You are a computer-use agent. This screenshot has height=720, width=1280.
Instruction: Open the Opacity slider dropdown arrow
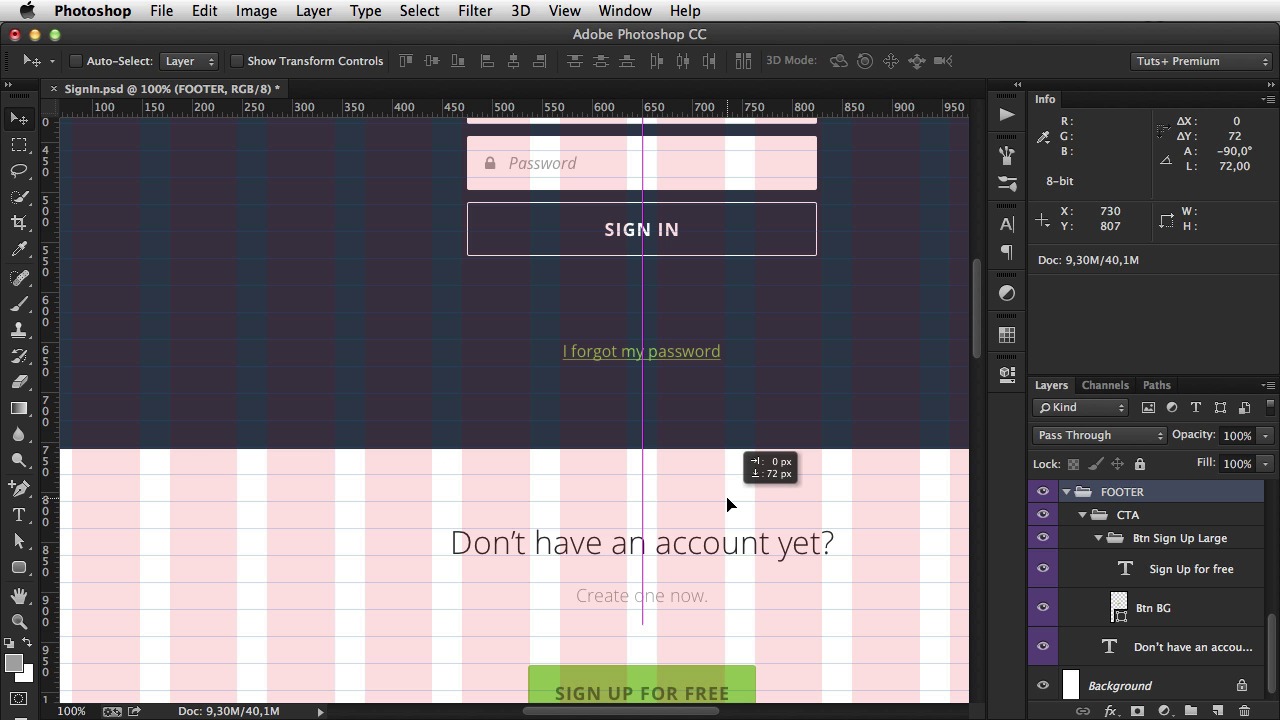point(1265,435)
